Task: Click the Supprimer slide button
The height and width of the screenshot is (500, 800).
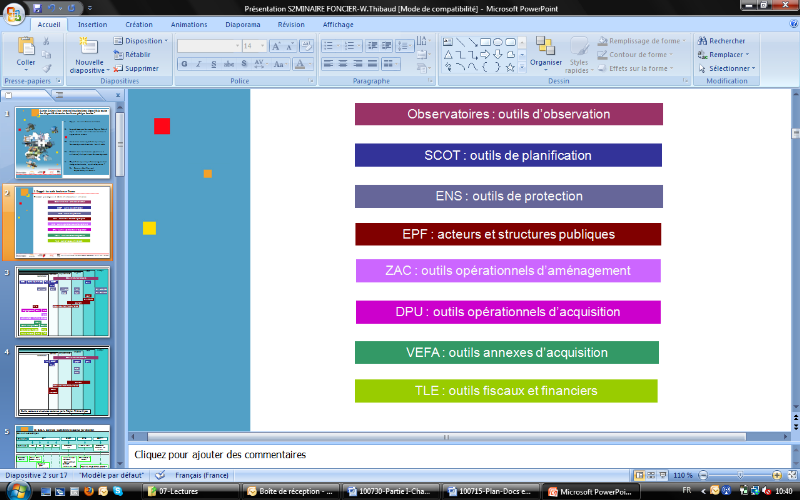Action: click(x=135, y=68)
